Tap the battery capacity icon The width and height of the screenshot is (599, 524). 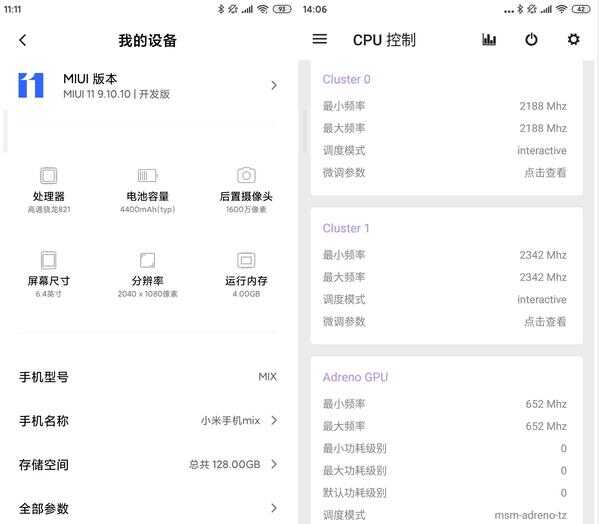pos(147,176)
